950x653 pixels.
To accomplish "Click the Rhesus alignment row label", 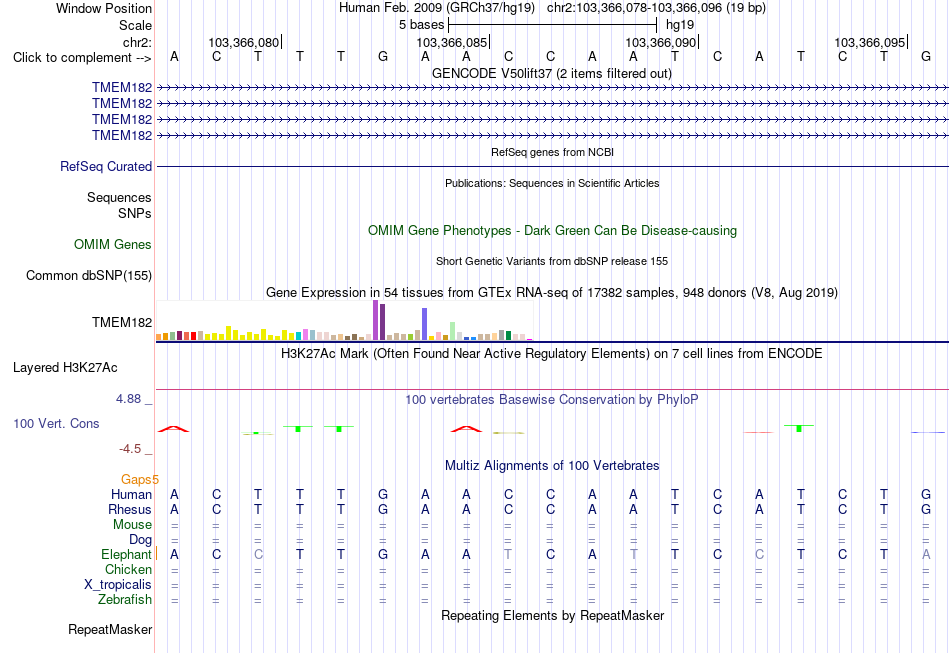I will pos(130,509).
